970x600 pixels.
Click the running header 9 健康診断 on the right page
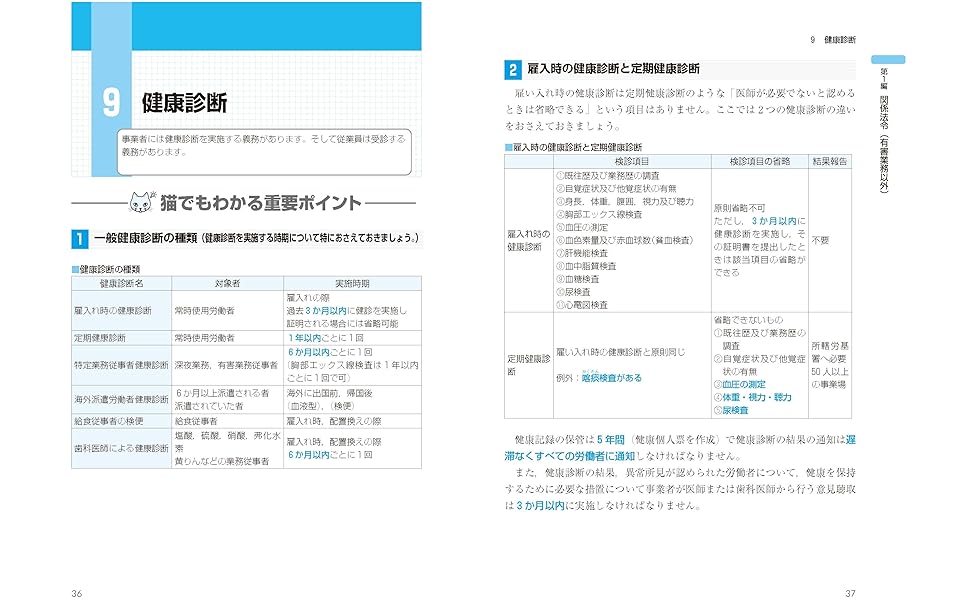click(833, 40)
